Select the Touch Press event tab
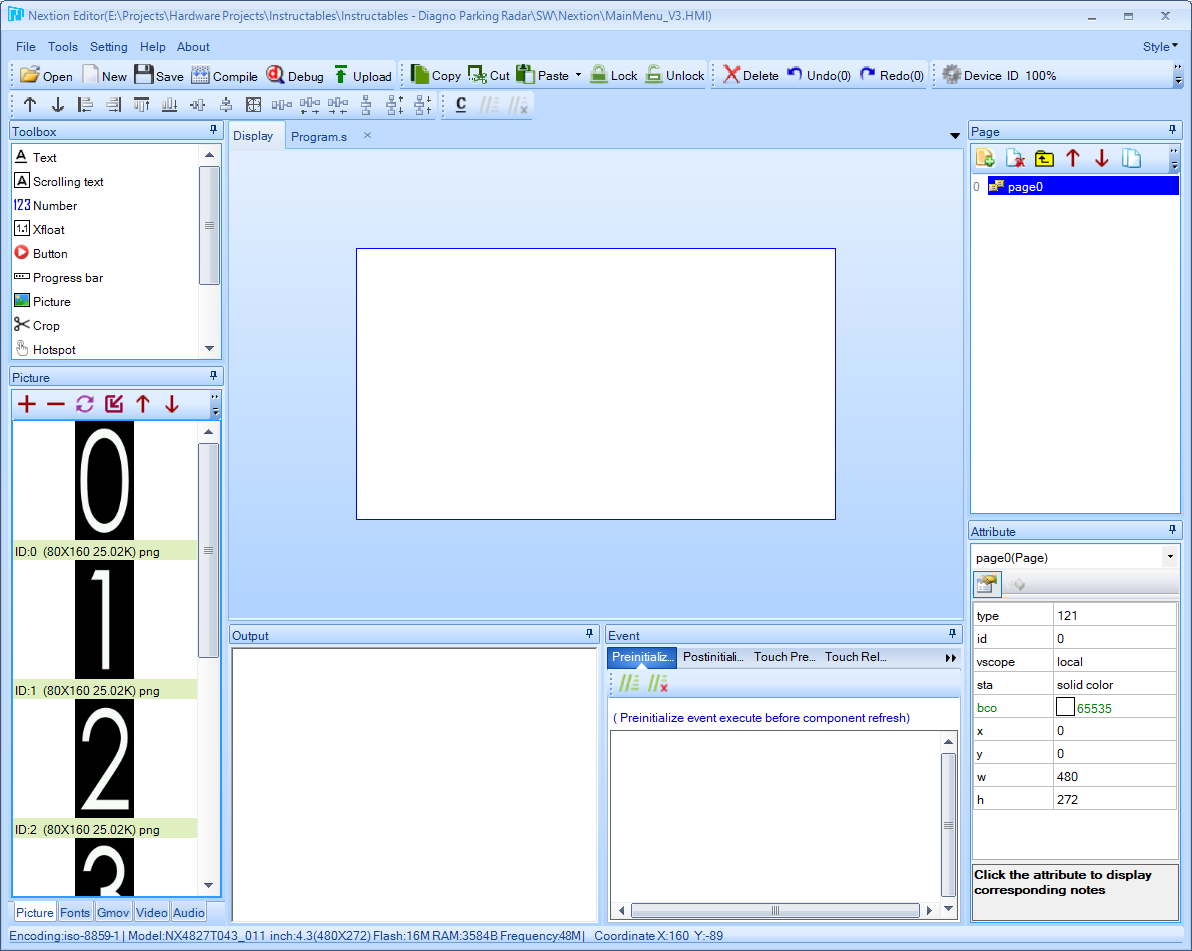 785,657
